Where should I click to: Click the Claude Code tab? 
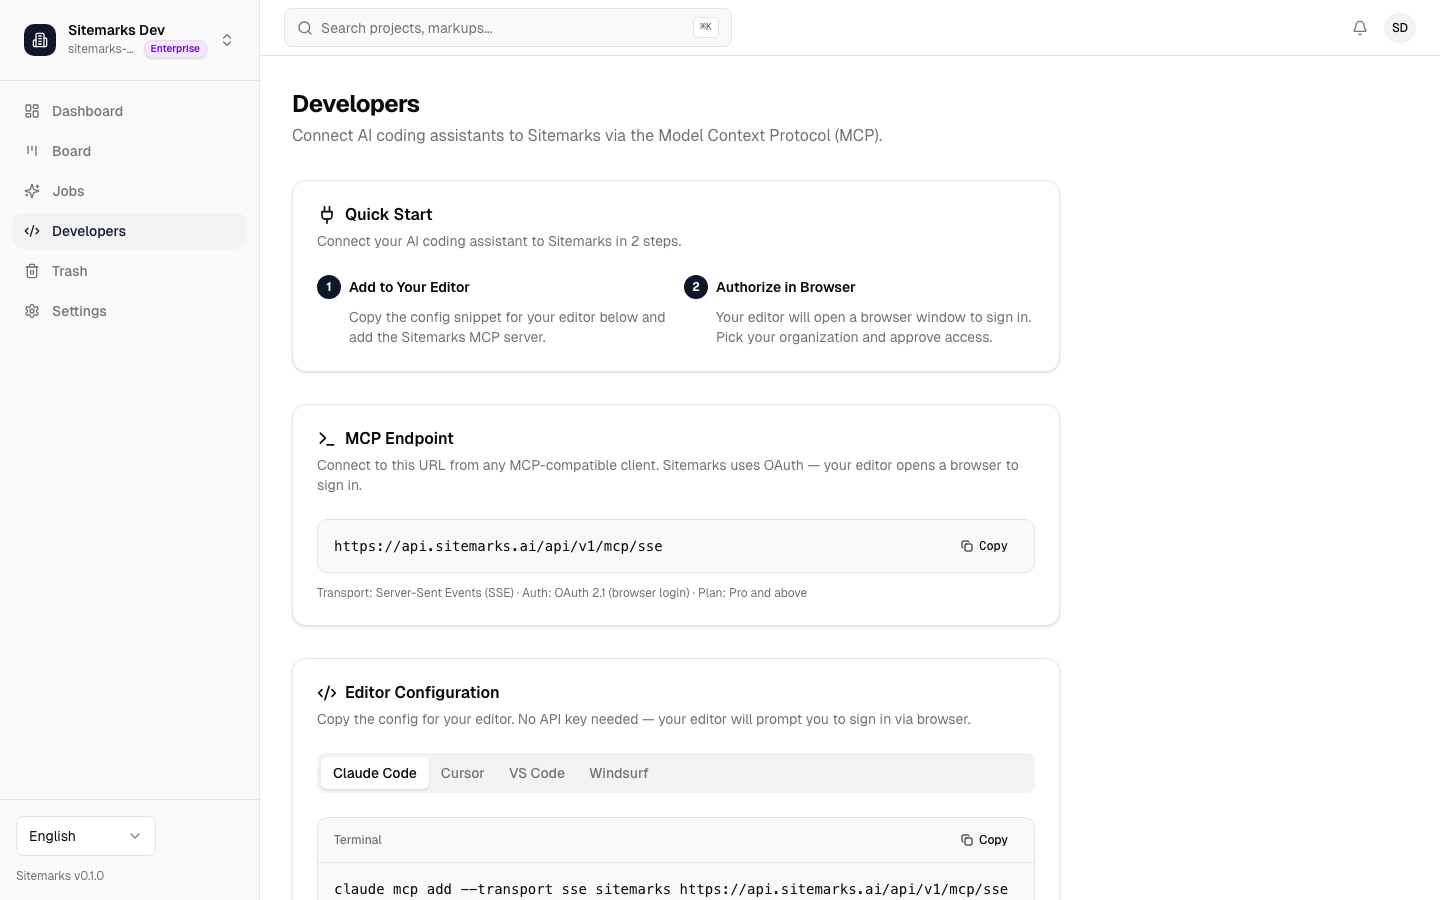click(x=375, y=773)
